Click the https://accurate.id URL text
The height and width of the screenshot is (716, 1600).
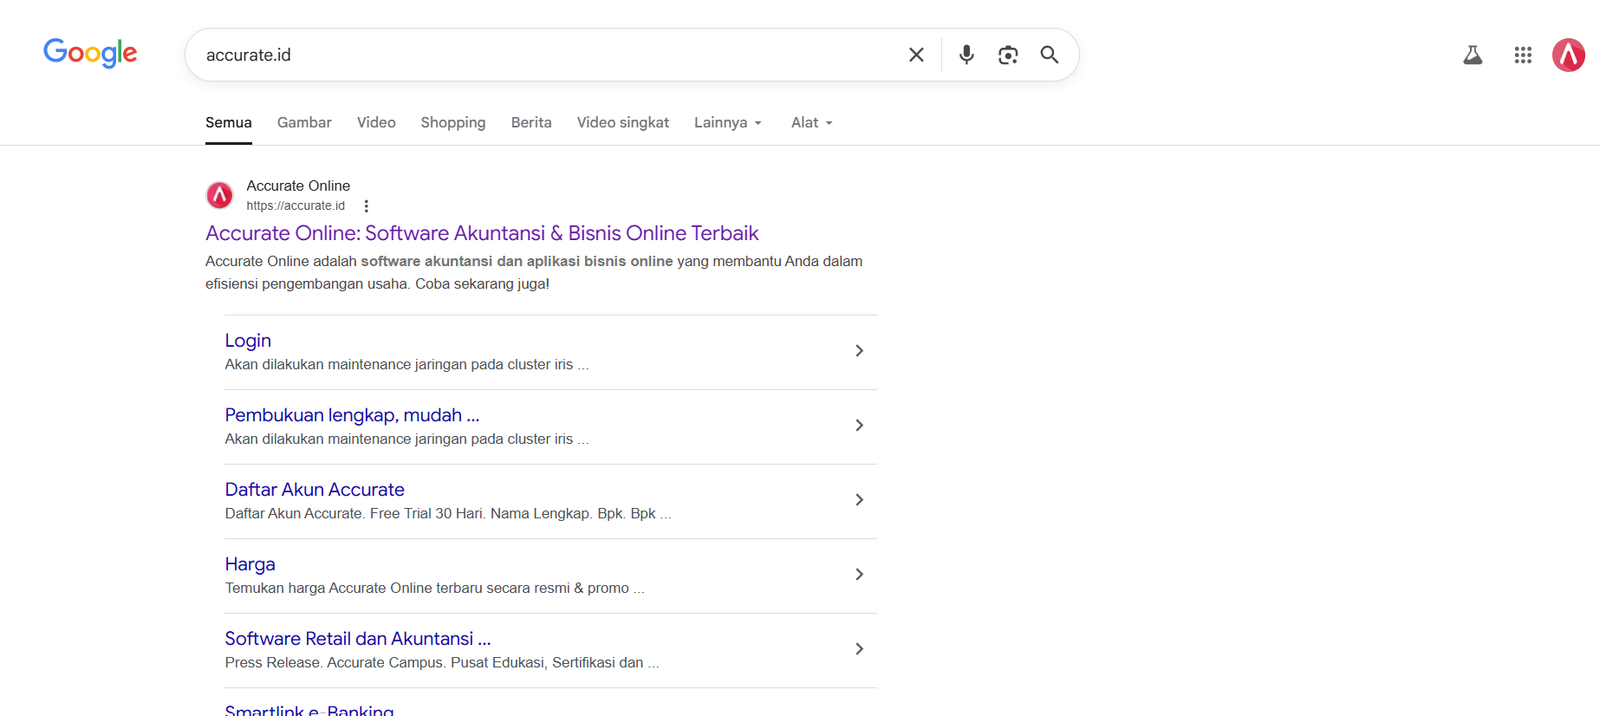(x=296, y=206)
